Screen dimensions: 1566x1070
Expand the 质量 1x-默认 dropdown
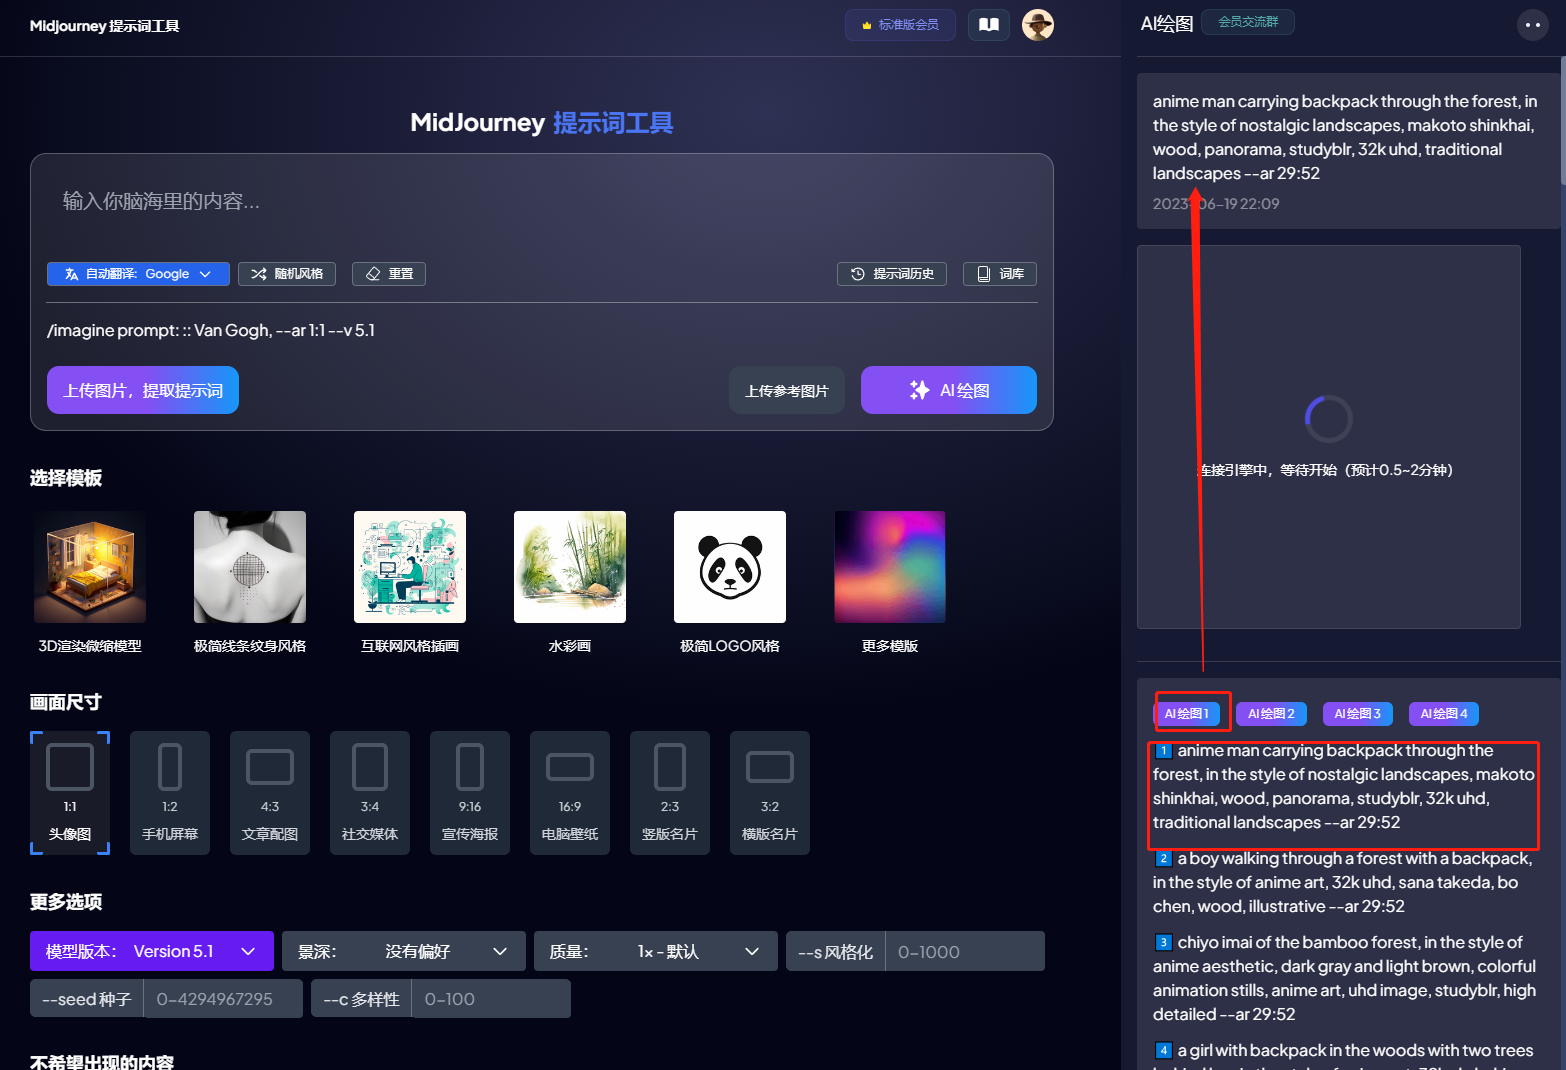click(656, 951)
